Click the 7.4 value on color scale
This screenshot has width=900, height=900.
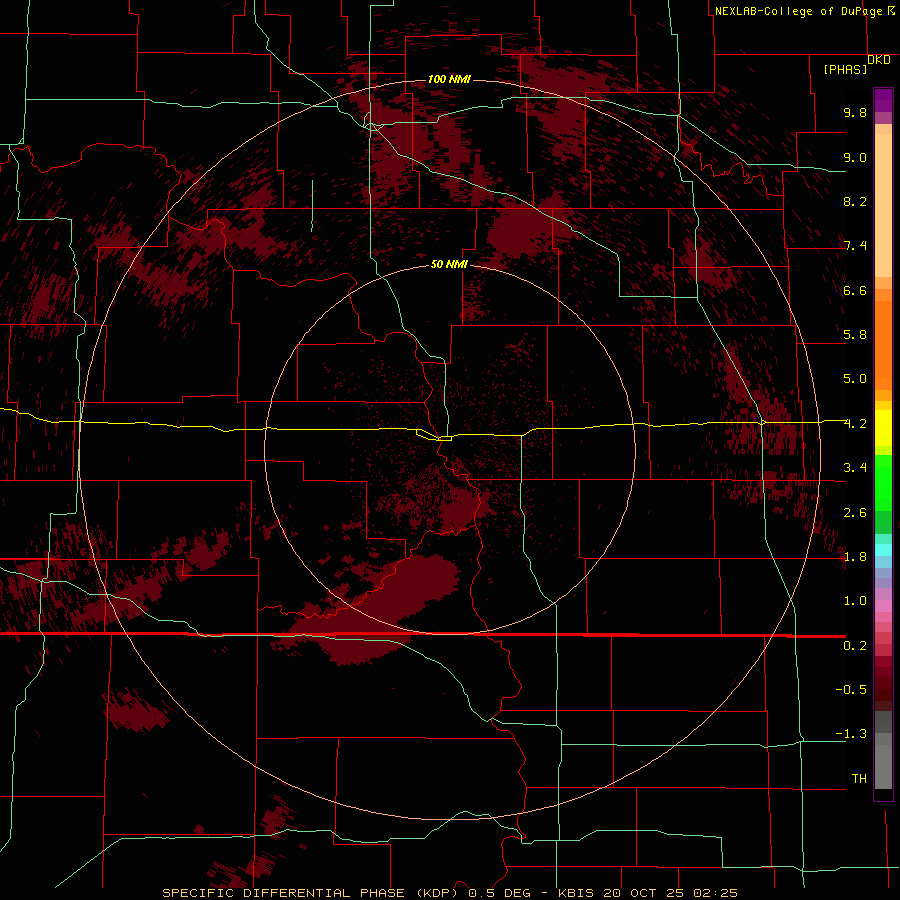855,246
